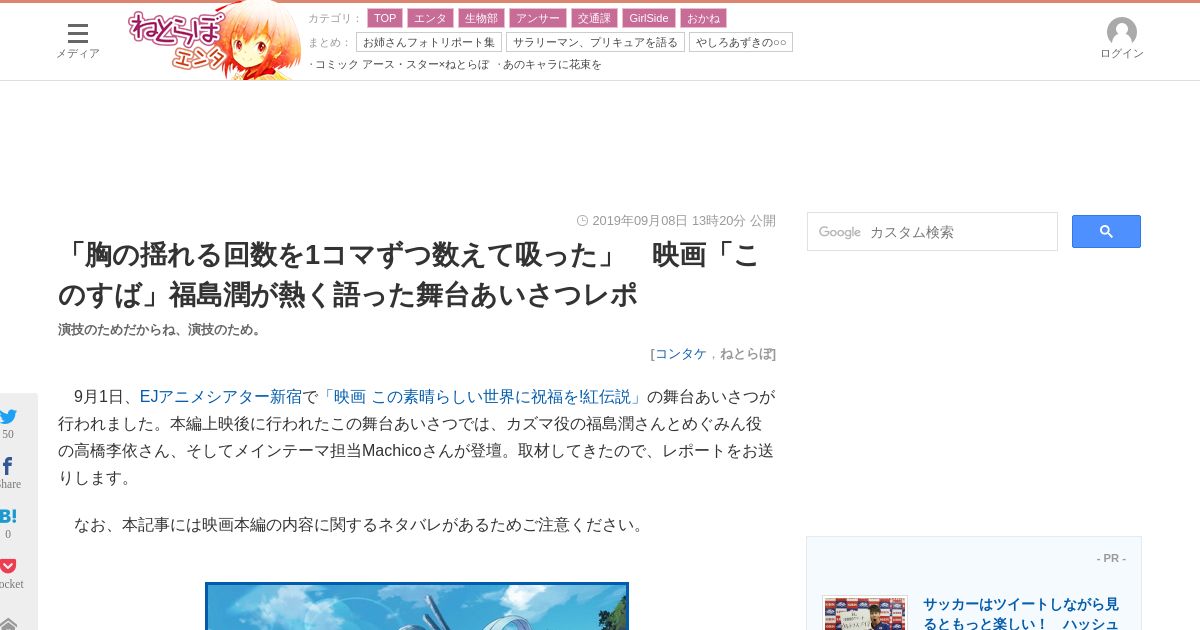
Task: Click the subtitle 演技のためだからね、演技のため。
Action: (162, 330)
